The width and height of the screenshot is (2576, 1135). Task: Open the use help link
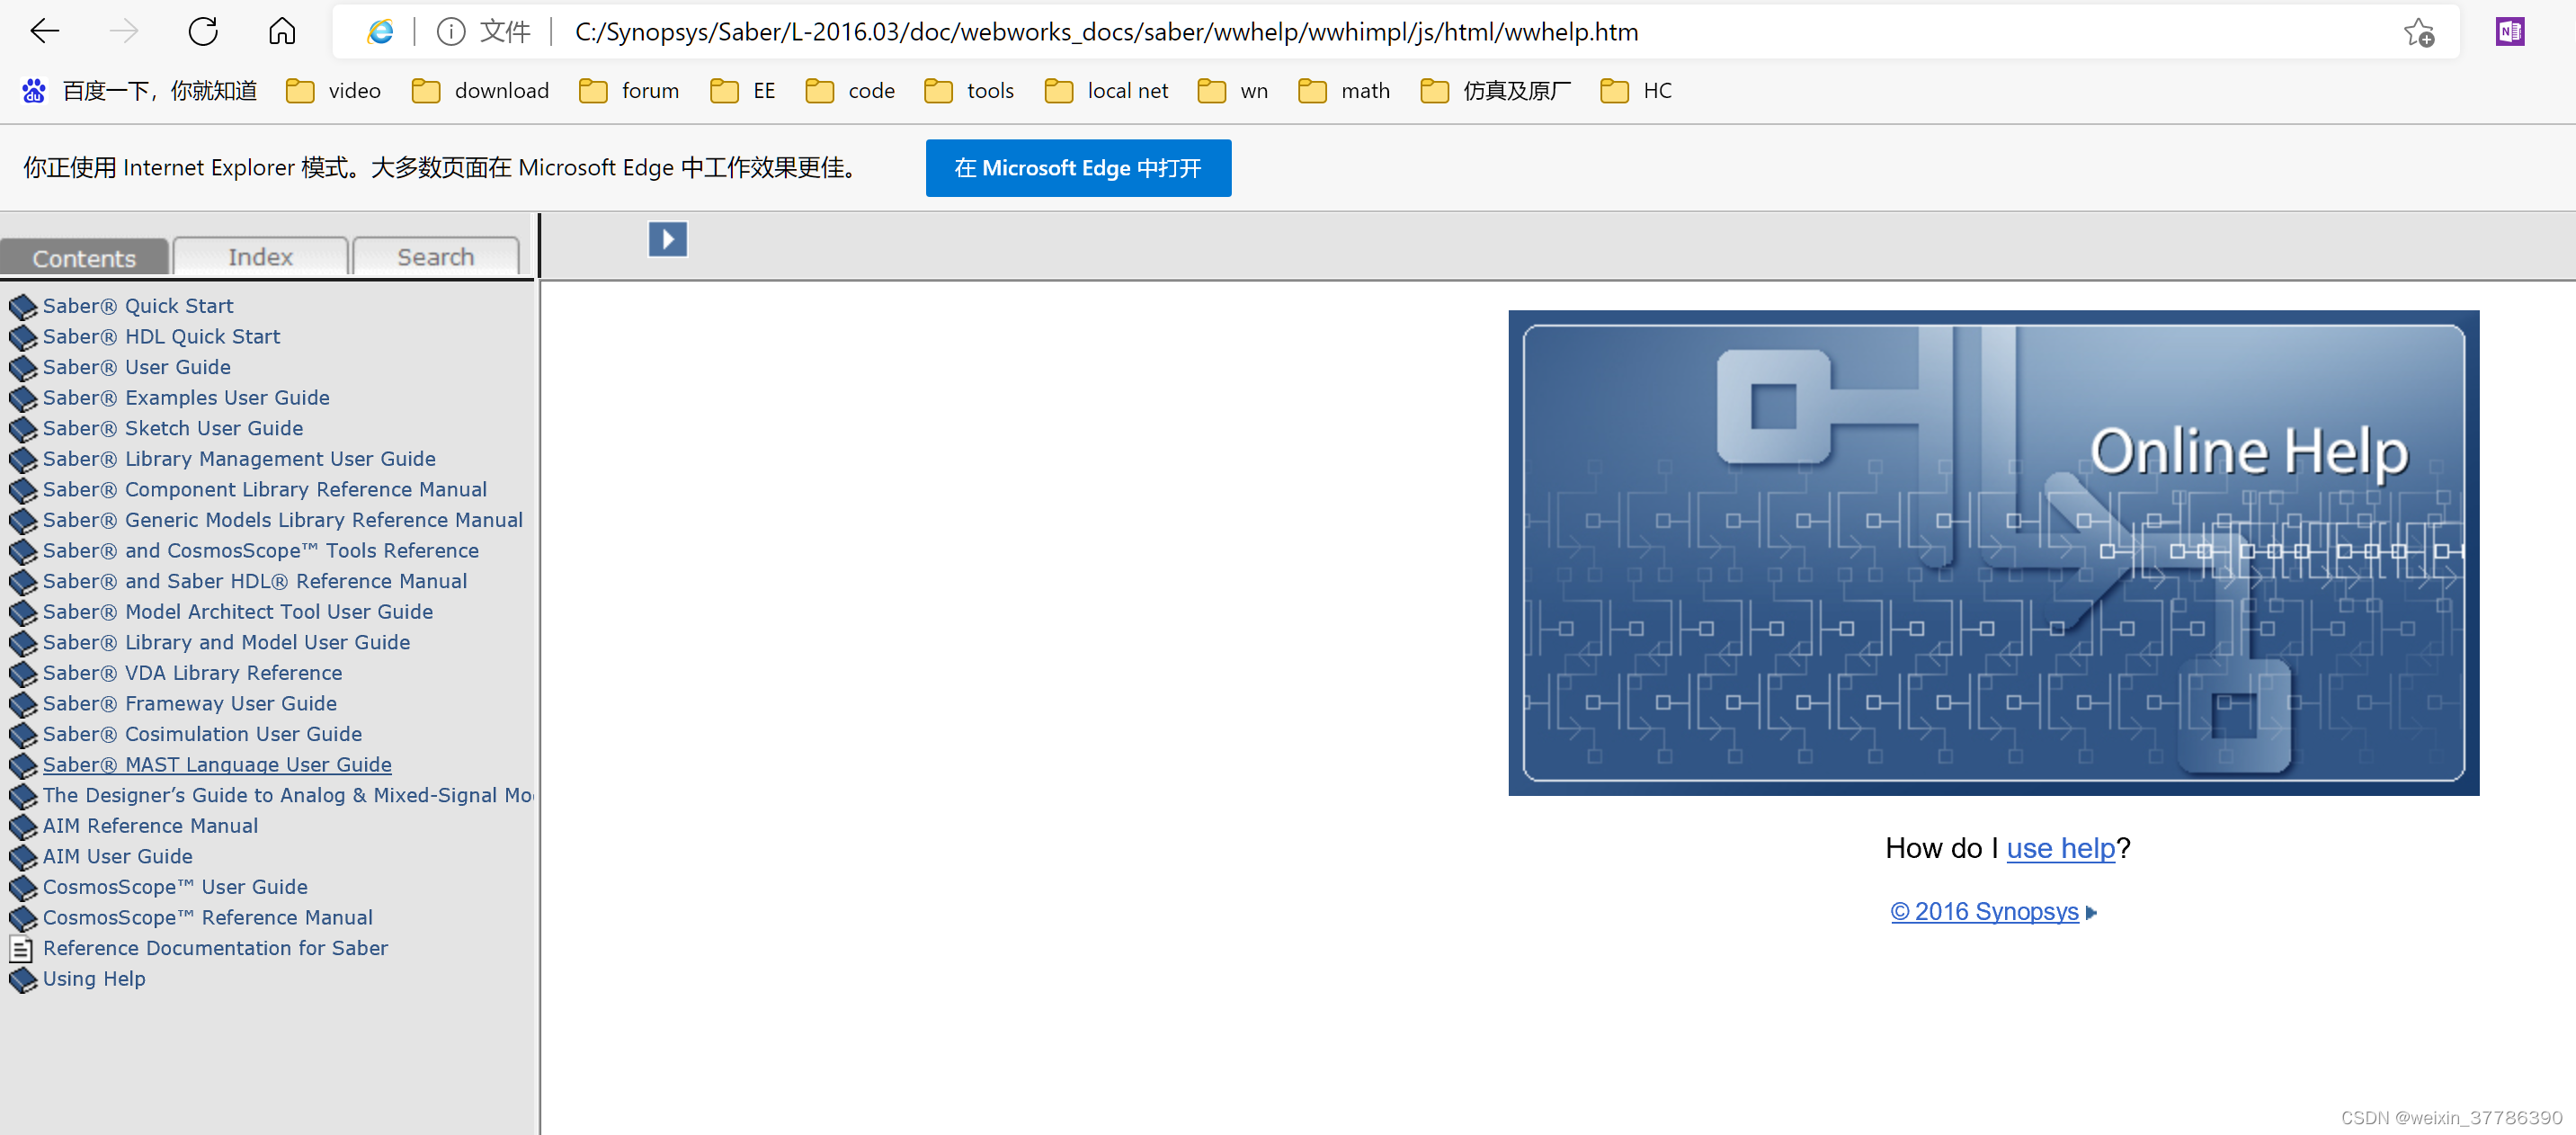[2060, 848]
